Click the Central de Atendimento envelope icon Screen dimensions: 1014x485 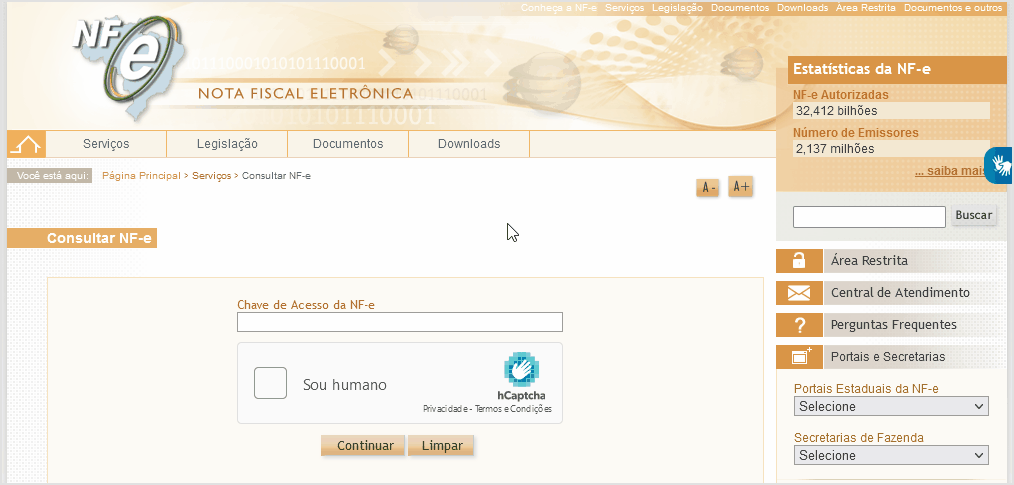(x=799, y=293)
